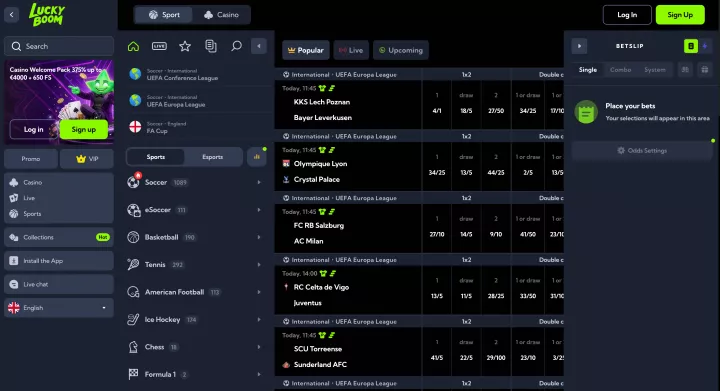Bet 4/1 on KKS Lech Poznan win
The height and width of the screenshot is (391, 720).
[437, 105]
